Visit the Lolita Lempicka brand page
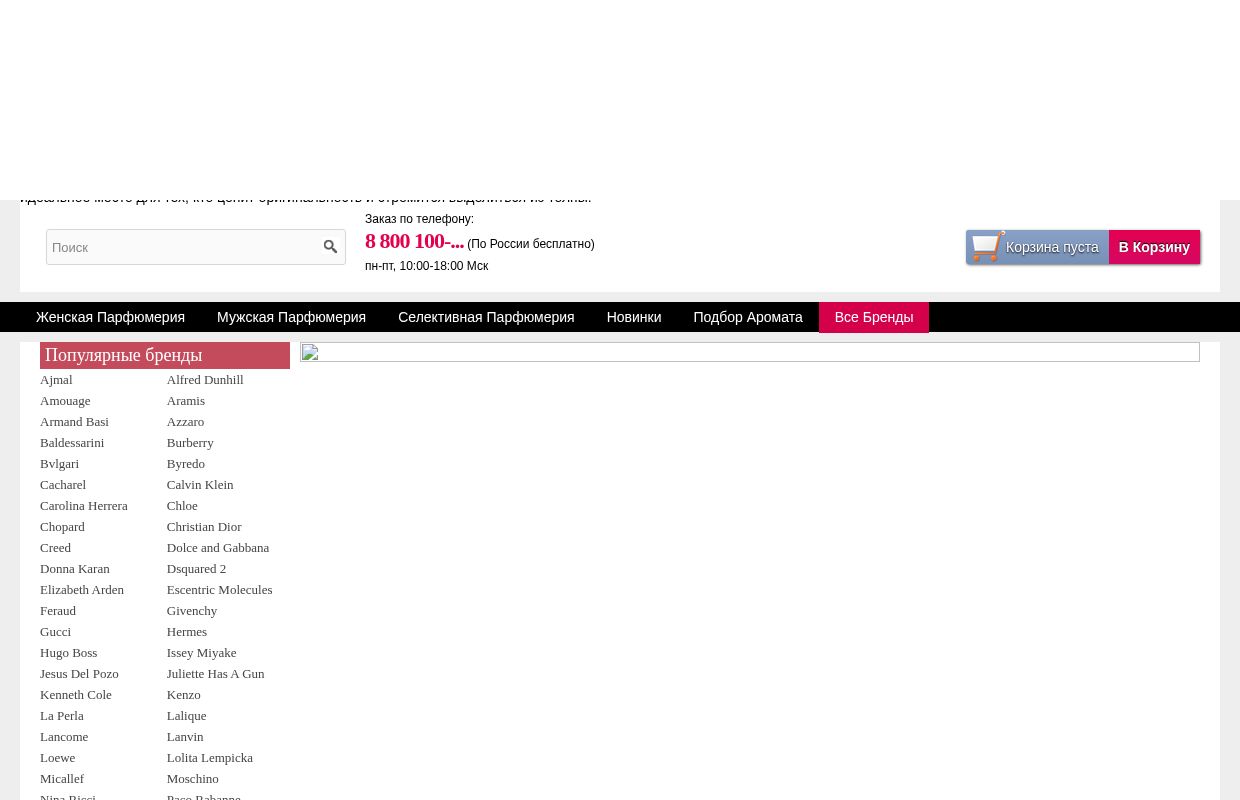The width and height of the screenshot is (1240, 800). pos(209,758)
